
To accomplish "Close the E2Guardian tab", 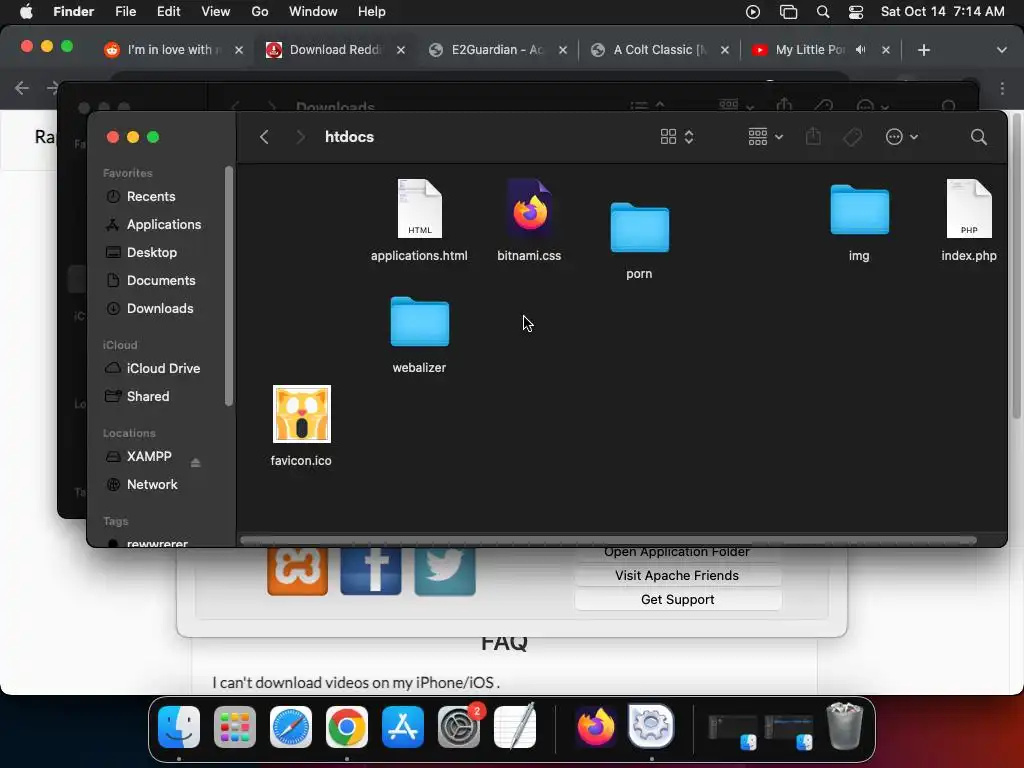I will (x=563, y=50).
